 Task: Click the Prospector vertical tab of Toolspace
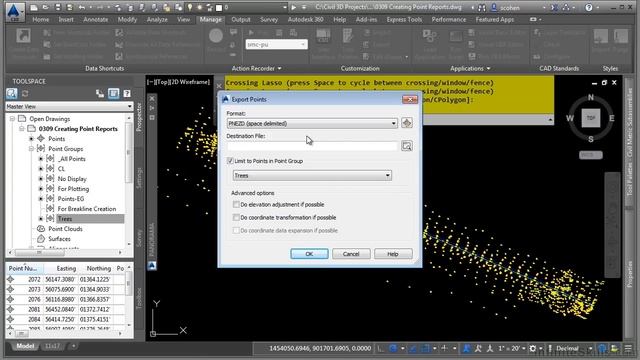(139, 117)
